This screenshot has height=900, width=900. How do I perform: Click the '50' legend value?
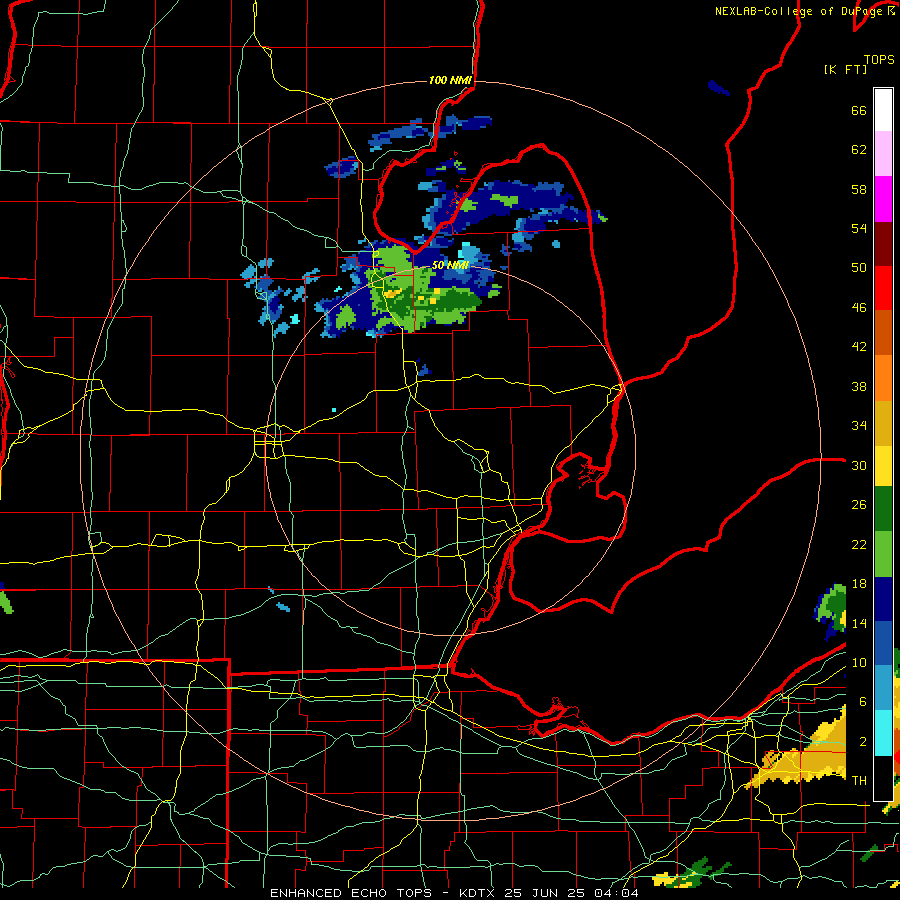tap(859, 267)
